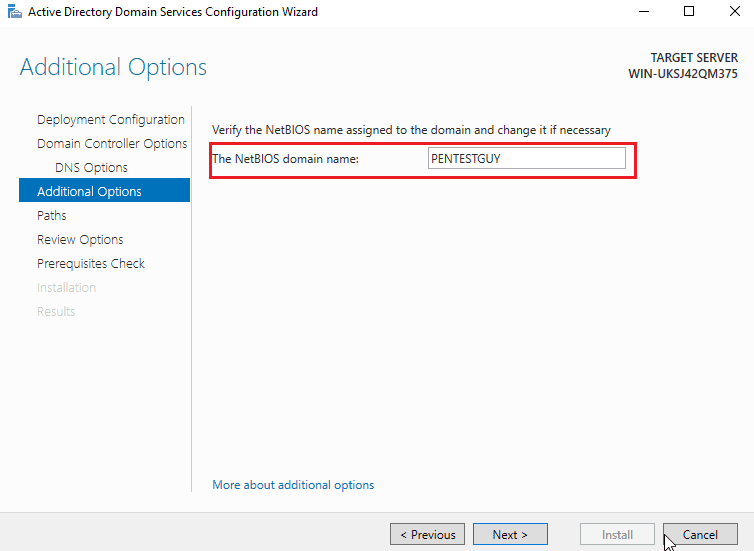Click the Additional Options page heading
754x551 pixels.
pos(113,67)
